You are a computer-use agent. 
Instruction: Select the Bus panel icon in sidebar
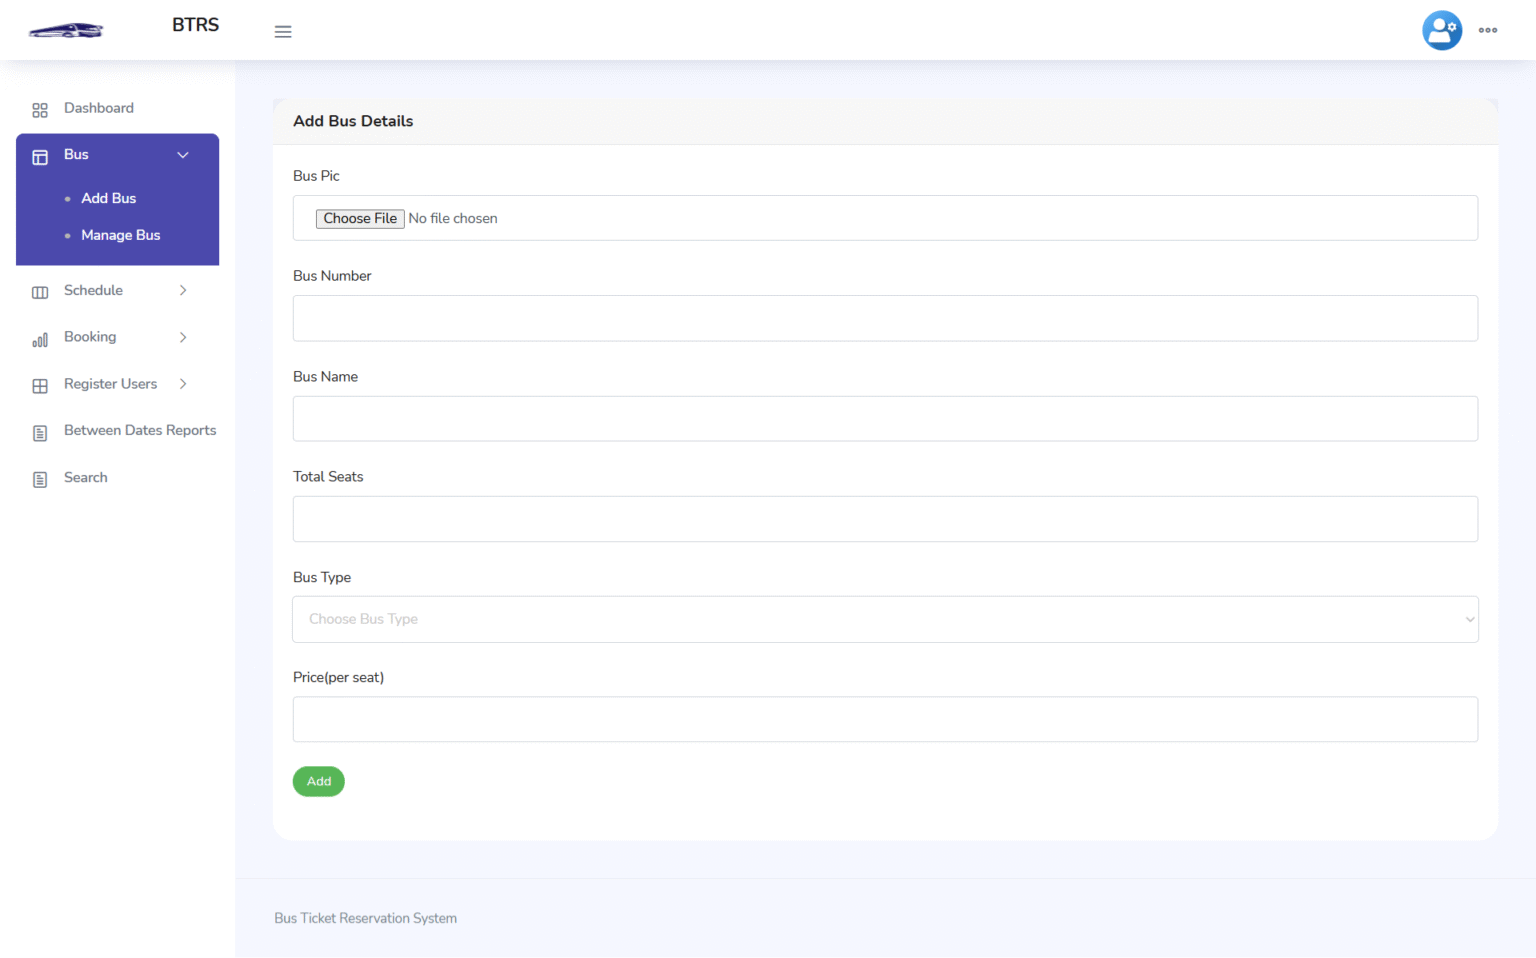click(40, 156)
